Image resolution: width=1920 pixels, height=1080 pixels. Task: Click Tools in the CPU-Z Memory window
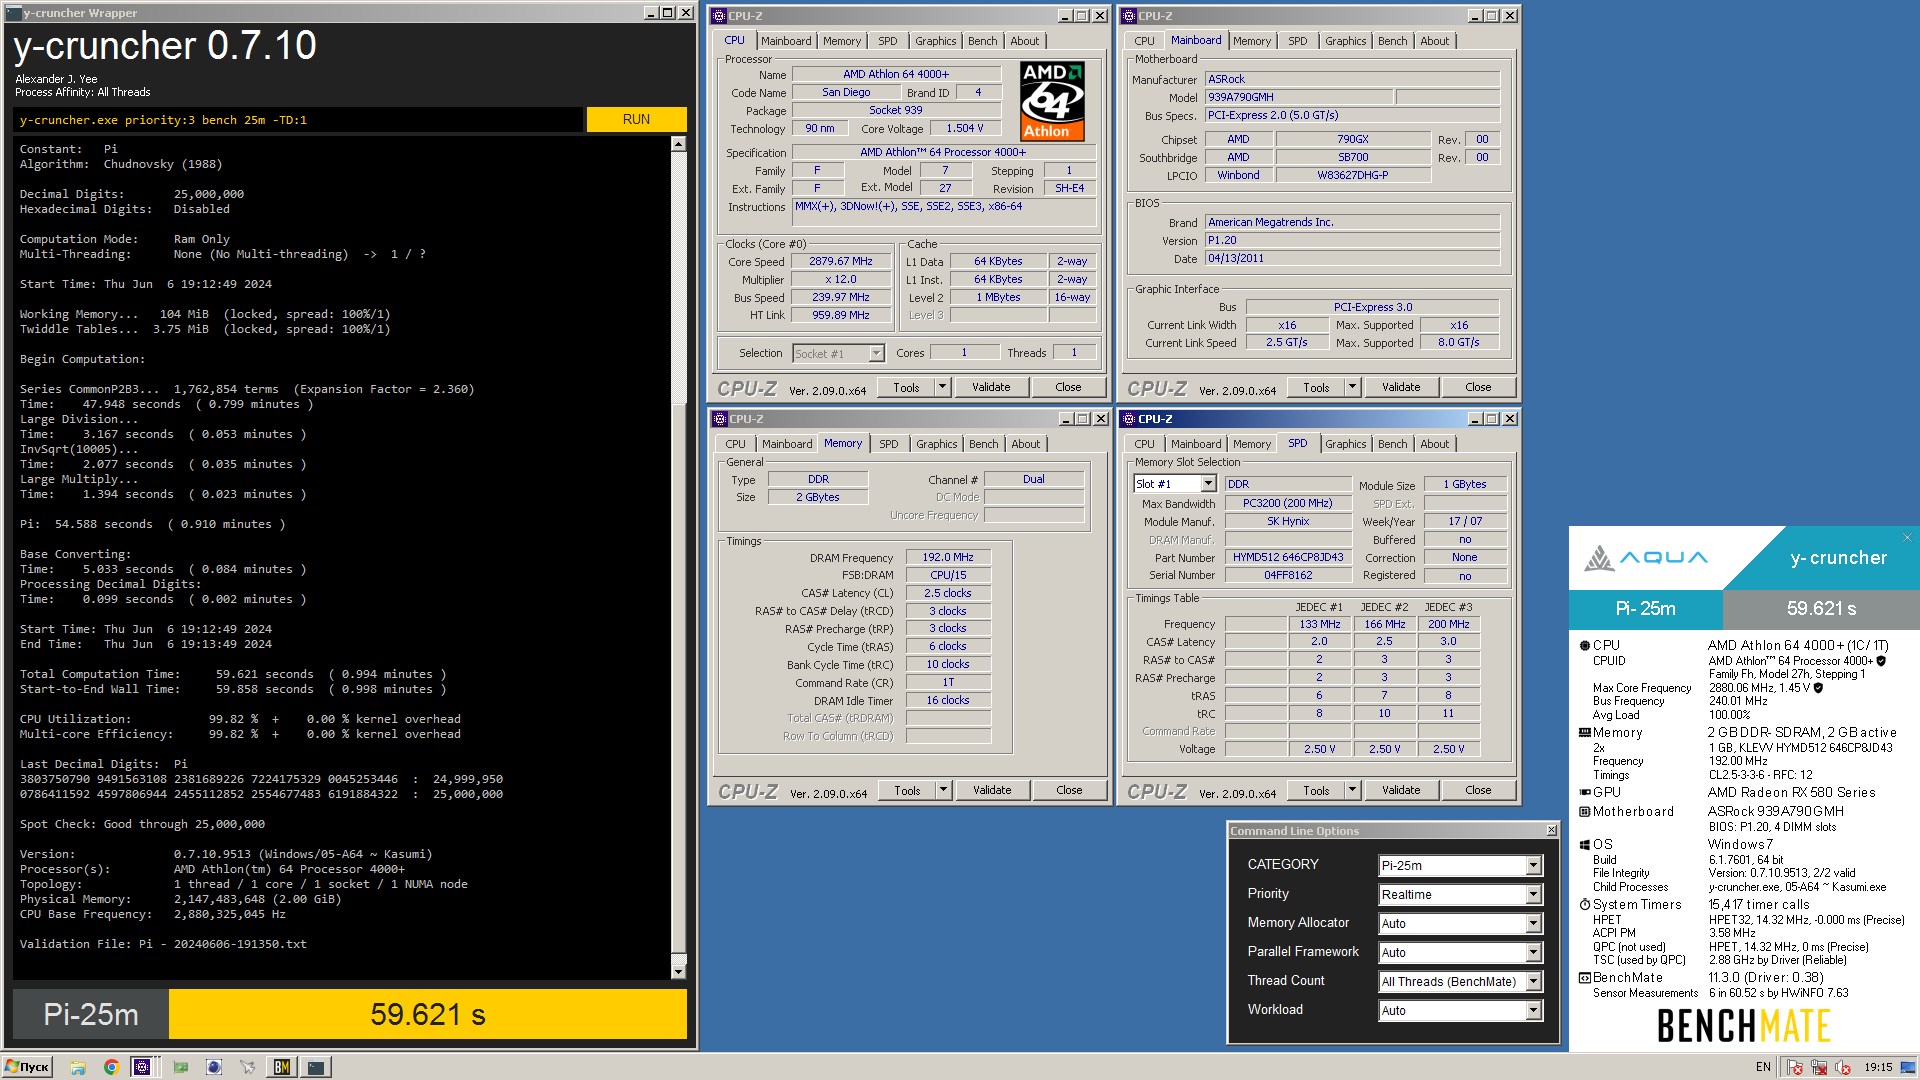pyautogui.click(x=907, y=790)
